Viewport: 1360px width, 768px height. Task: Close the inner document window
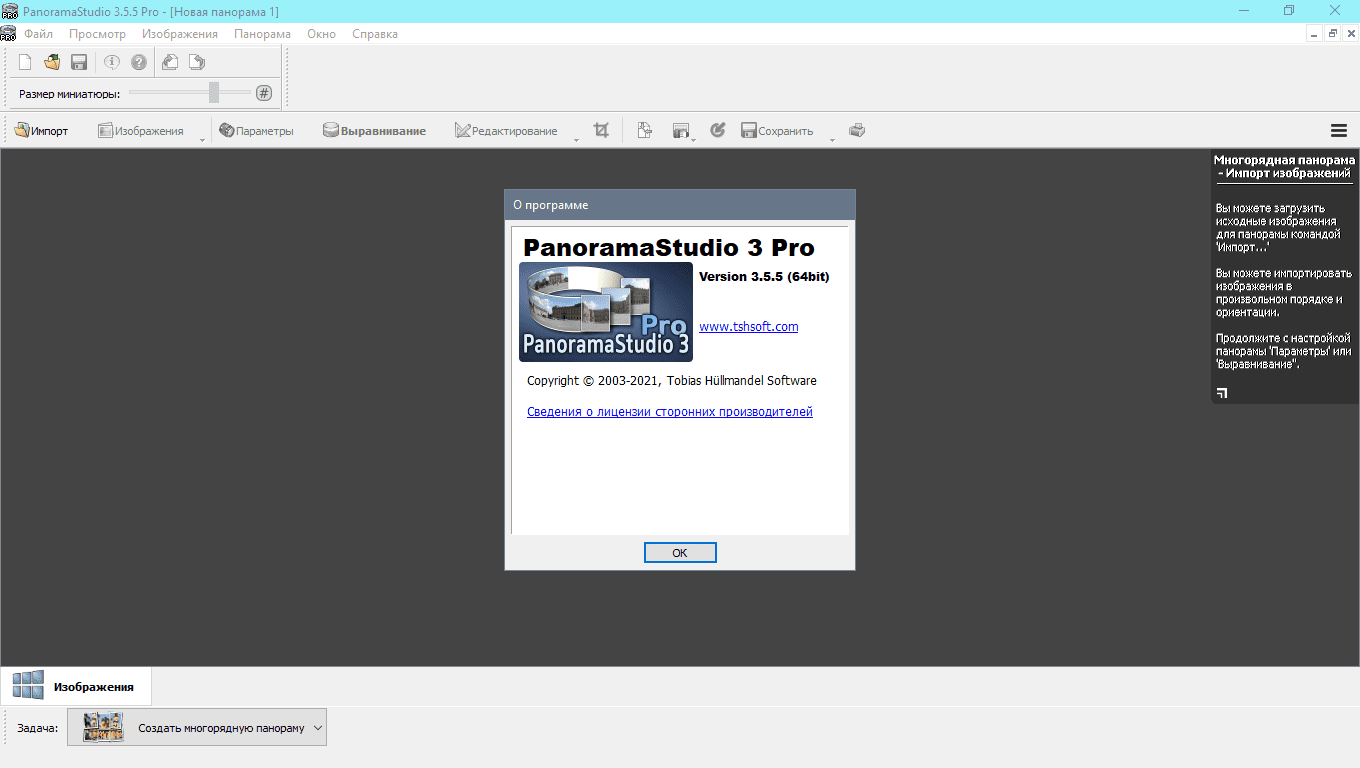1349,34
